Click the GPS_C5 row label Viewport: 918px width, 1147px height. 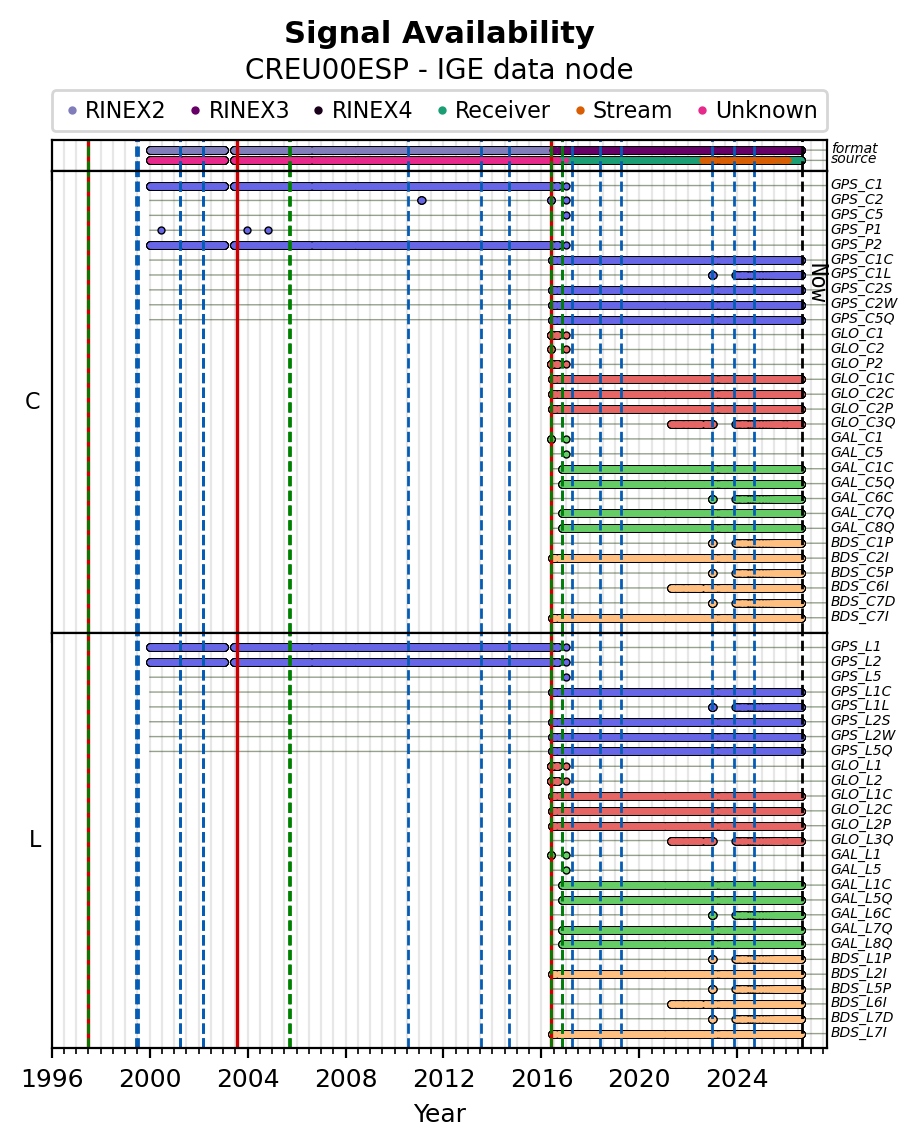(x=857, y=214)
